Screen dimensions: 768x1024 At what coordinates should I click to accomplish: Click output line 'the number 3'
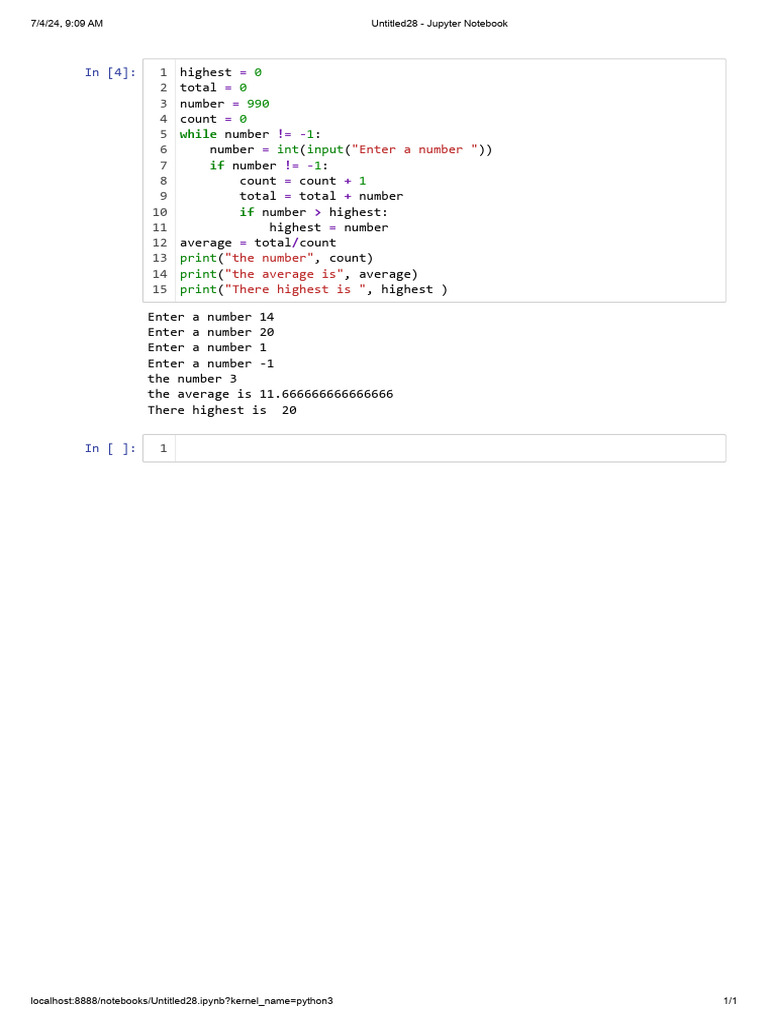192,379
